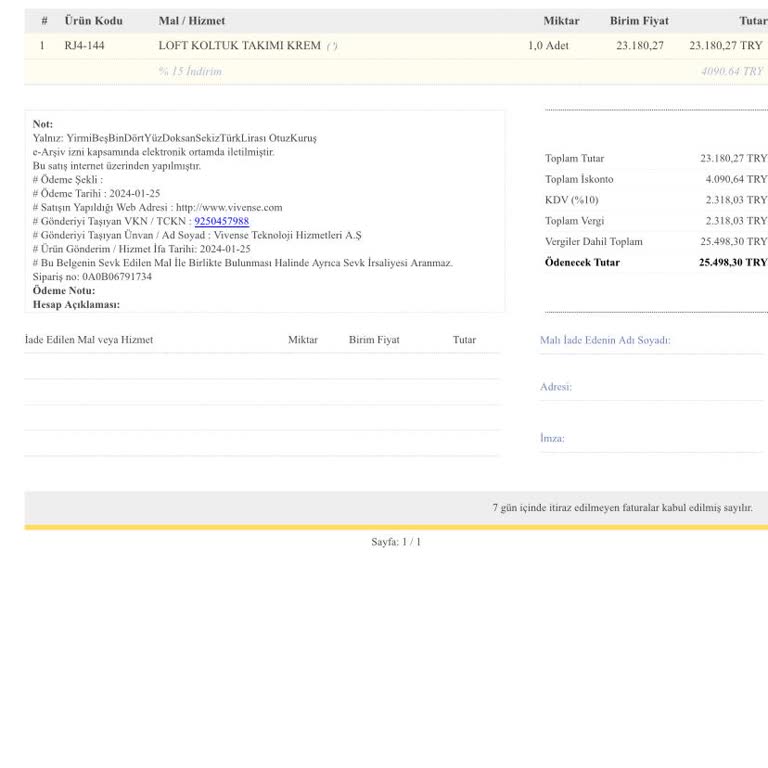Click the bold amount '25.498,30 TRY'
Image resolution: width=768 pixels, height=768 pixels.
click(x=733, y=262)
